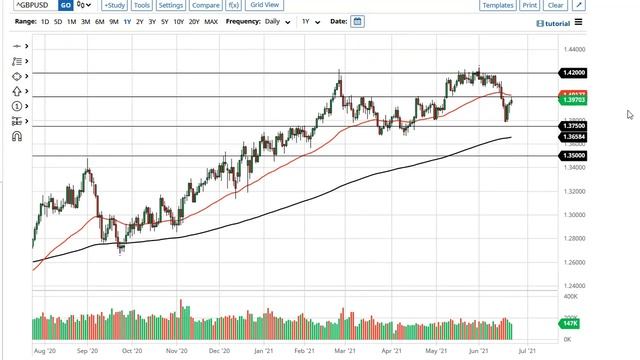The image size is (640, 360).
Task: Set range to 5Y
Action: pyautogui.click(x=164, y=22)
